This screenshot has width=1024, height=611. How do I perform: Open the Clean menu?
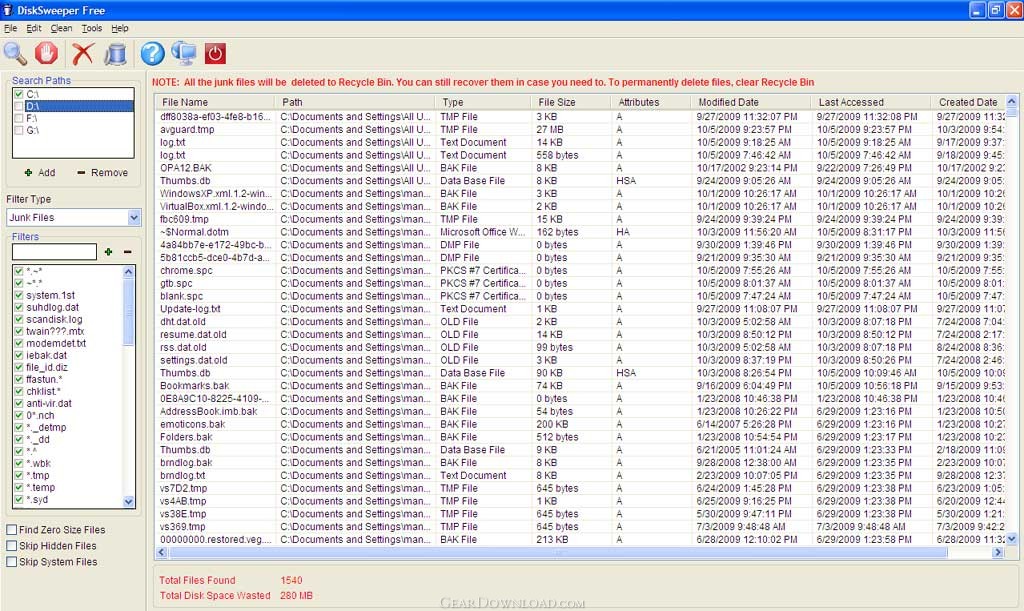tap(61, 28)
